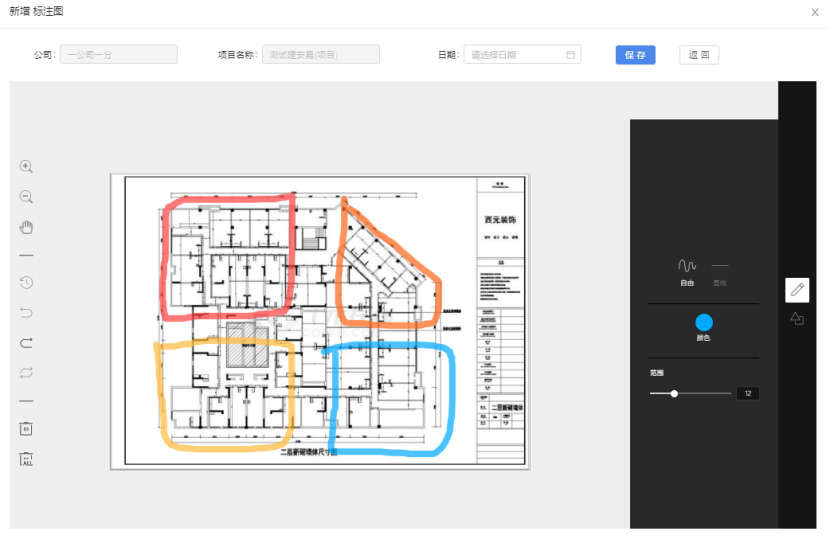
Task: Click the zoom in magnifier icon
Action: point(27,167)
